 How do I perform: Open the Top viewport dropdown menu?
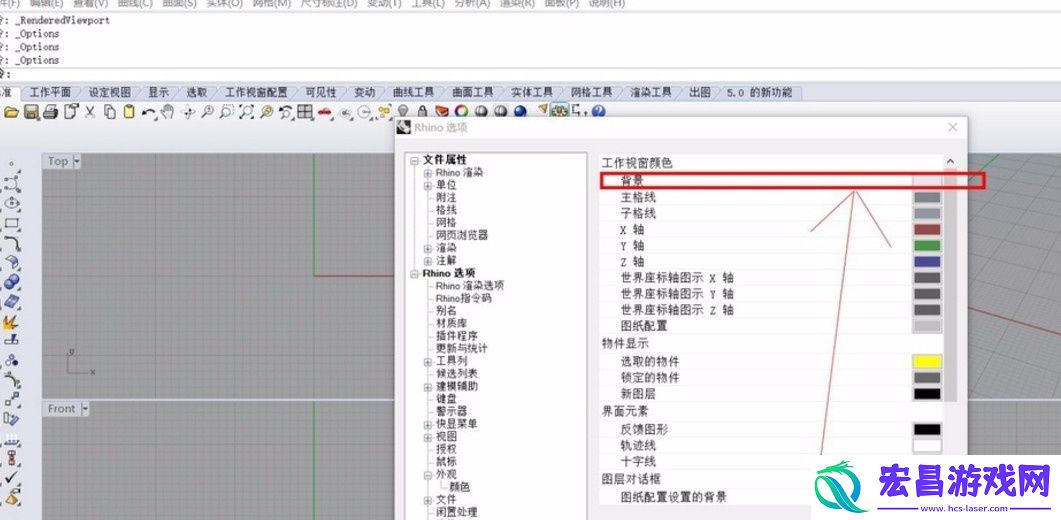(76, 161)
